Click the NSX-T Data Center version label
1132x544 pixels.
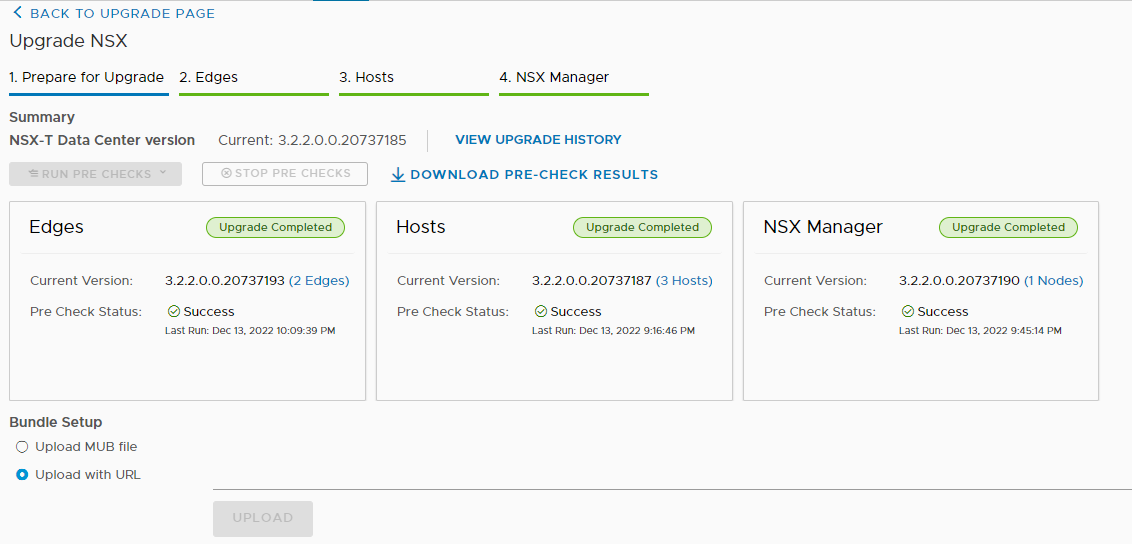102,140
